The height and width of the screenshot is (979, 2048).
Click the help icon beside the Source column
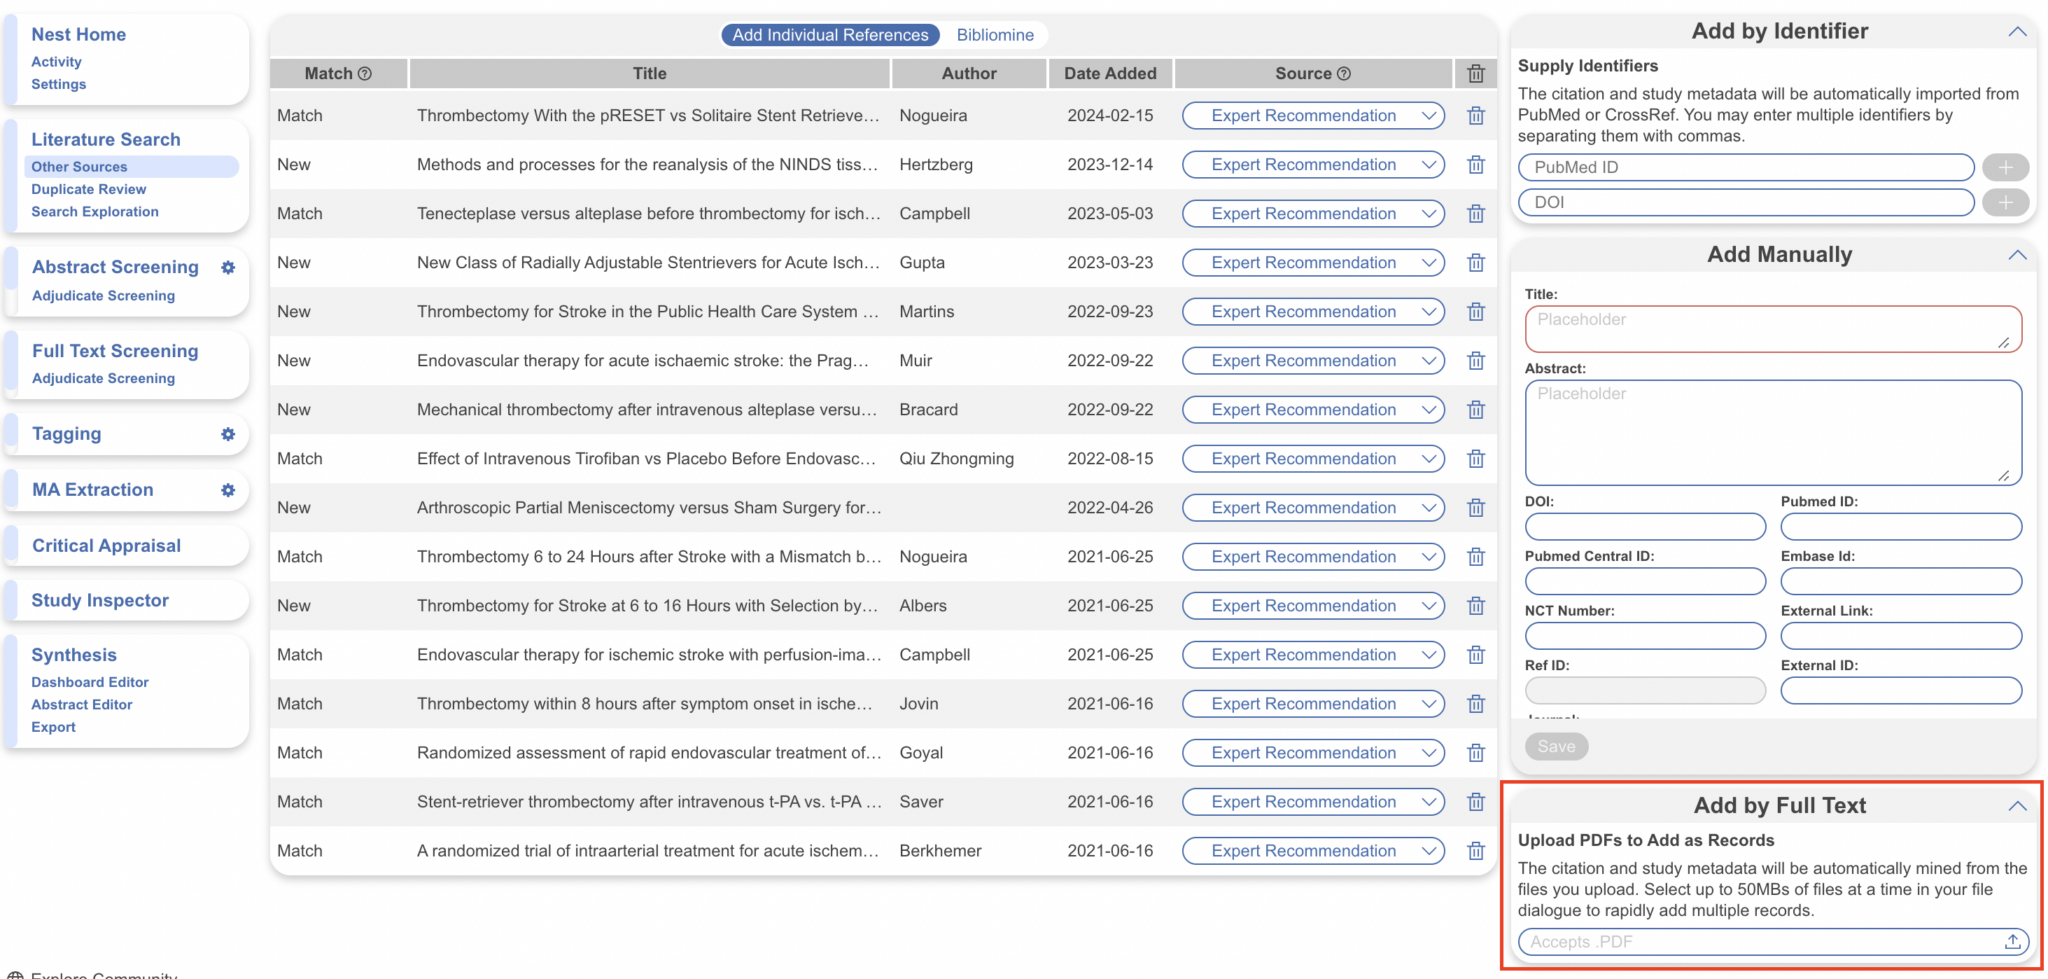tap(1344, 73)
